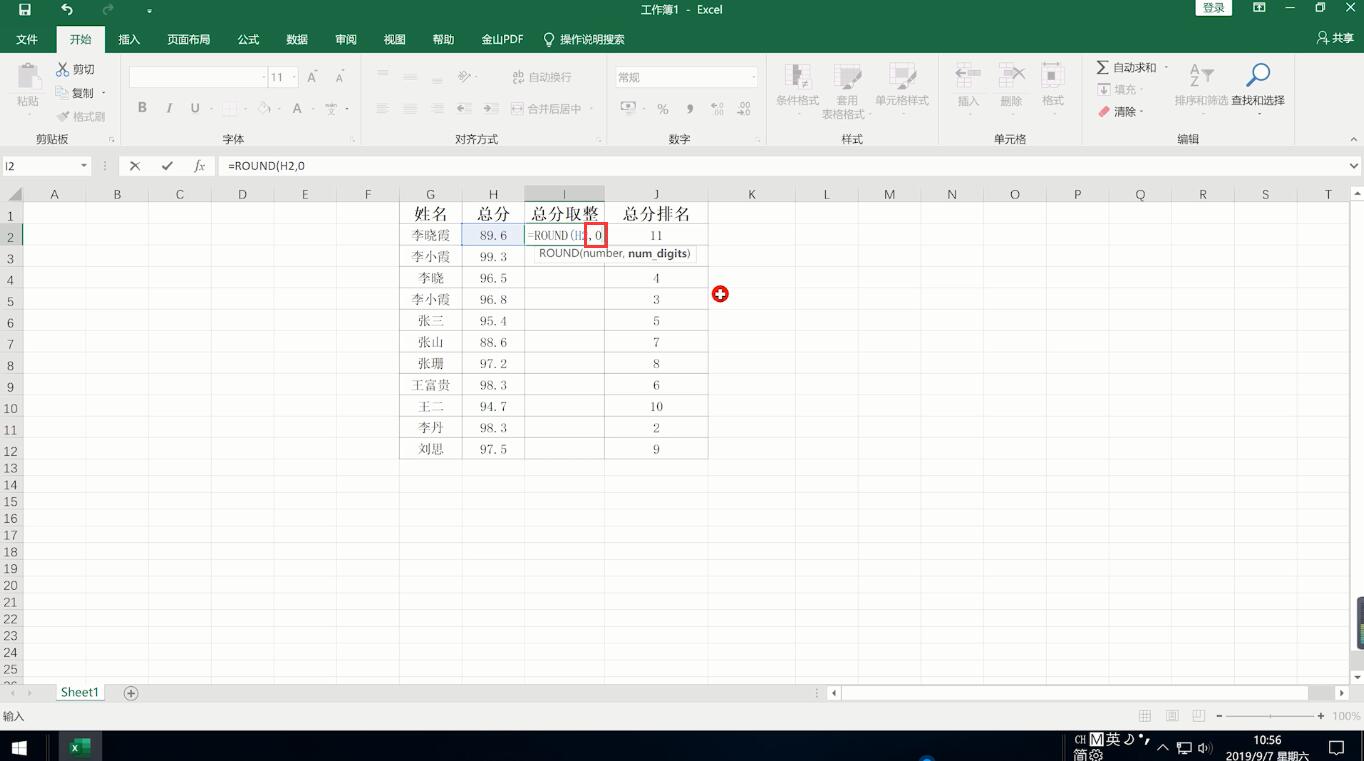The width and height of the screenshot is (1364, 761).
Task: Switch to 公式 ribbon tab
Action: tap(248, 39)
